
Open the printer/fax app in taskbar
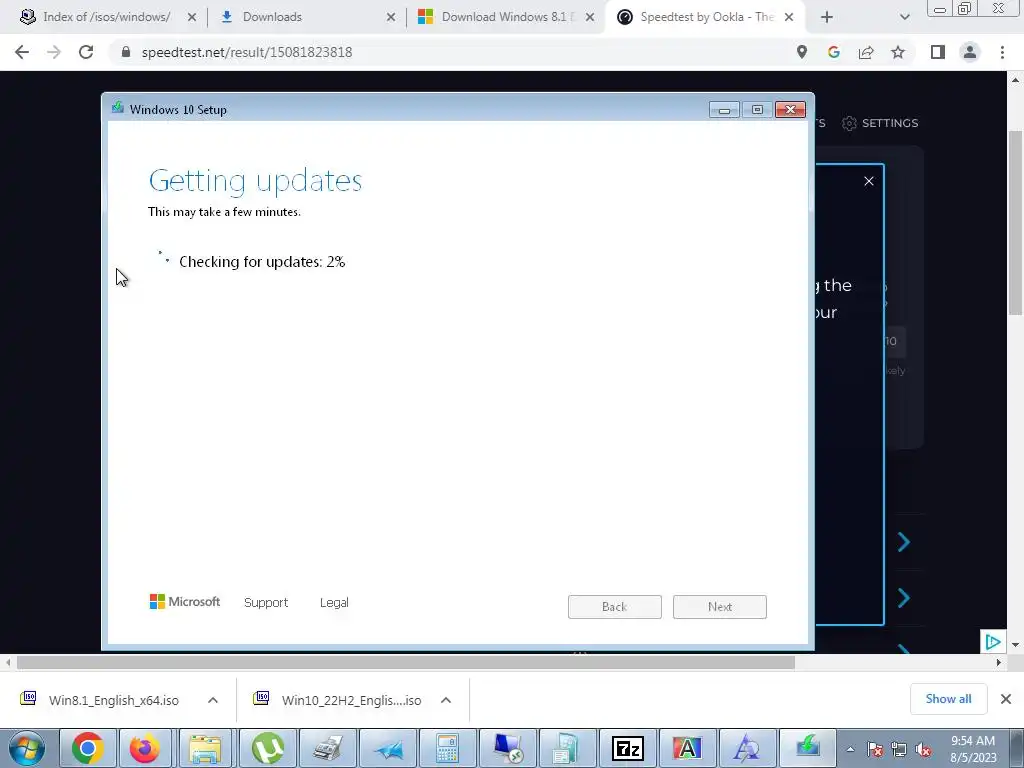327,748
